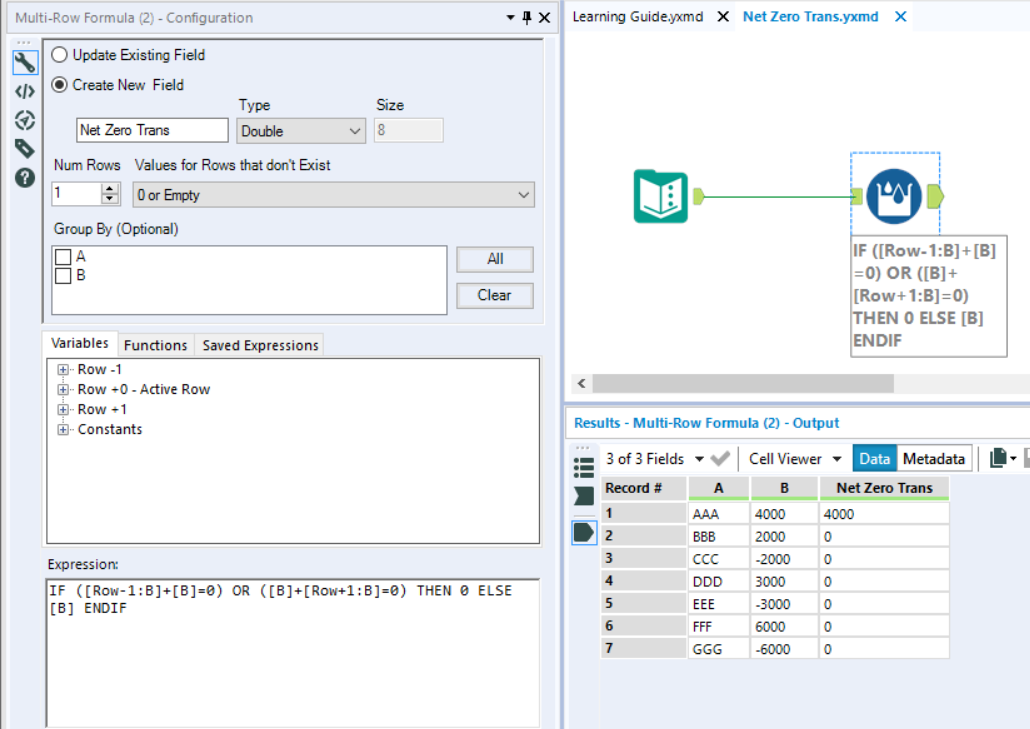
Task: Click the Clear button for Group By
Action: tap(494, 295)
